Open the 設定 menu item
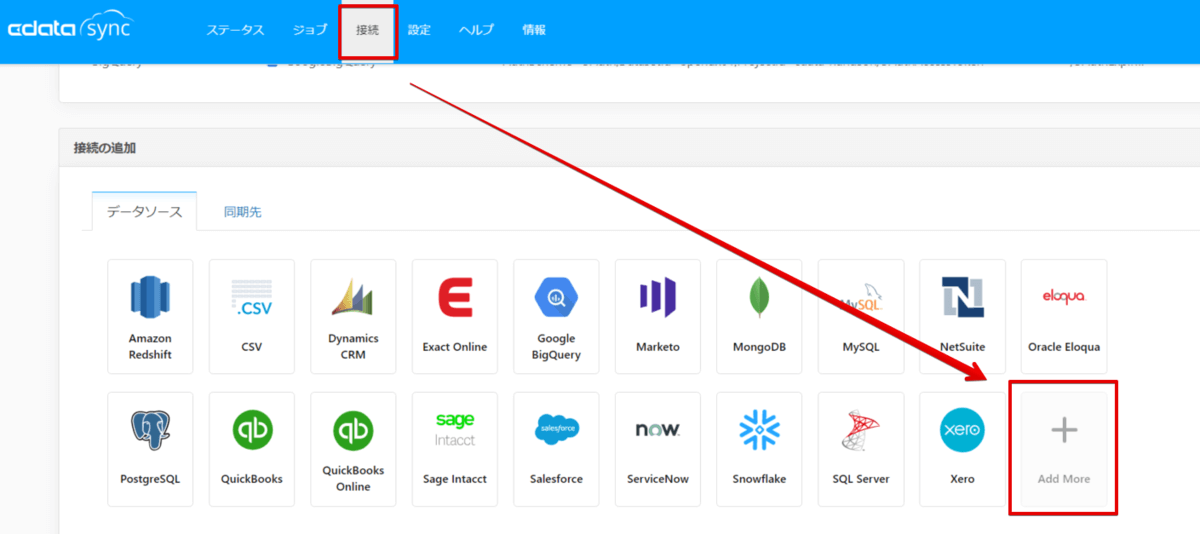The height and width of the screenshot is (534, 1200). pos(419,30)
